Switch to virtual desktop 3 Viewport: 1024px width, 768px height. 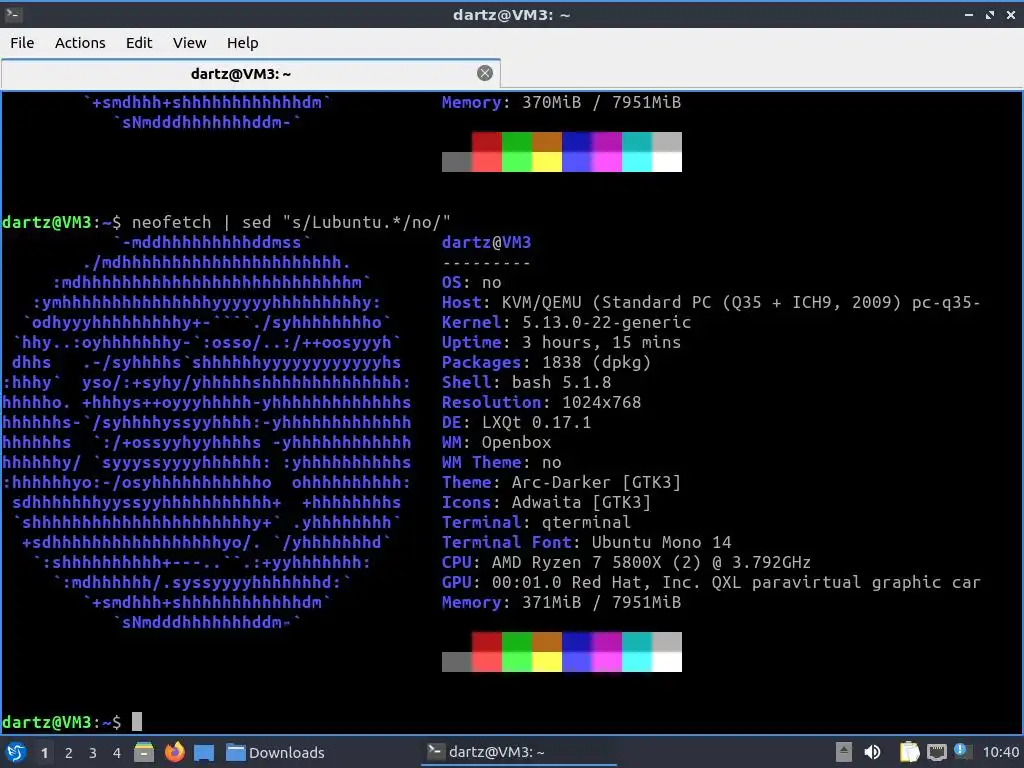coord(93,753)
